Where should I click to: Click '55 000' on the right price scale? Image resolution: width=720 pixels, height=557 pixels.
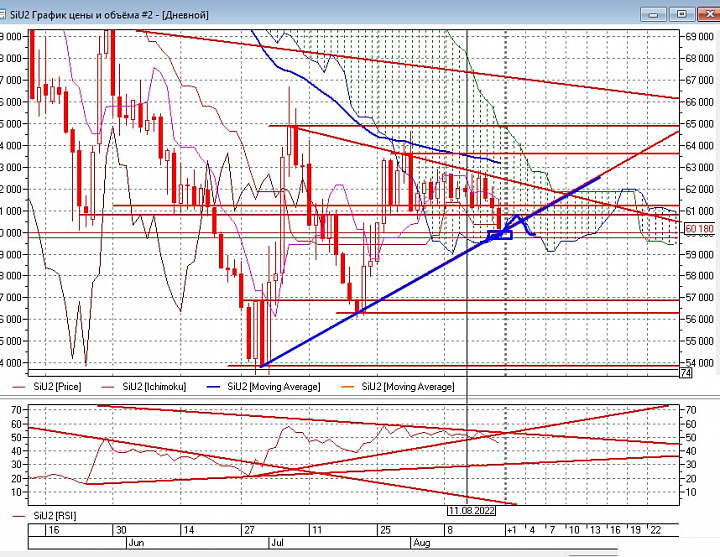[699, 341]
